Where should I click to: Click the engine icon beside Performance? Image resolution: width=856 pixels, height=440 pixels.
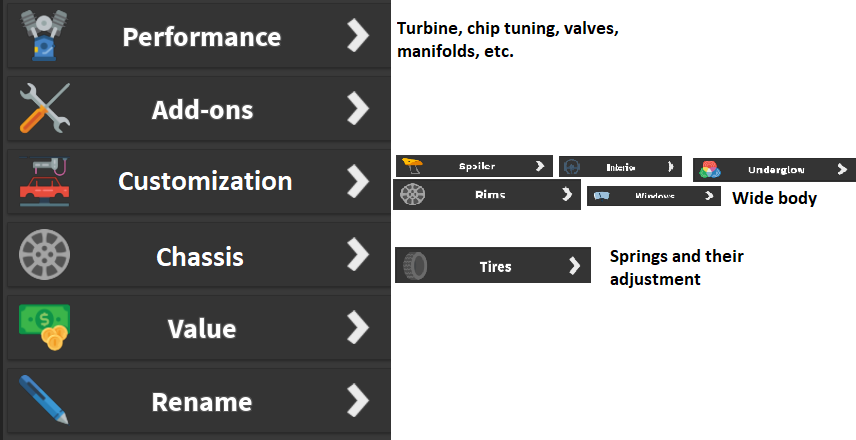pyautogui.click(x=44, y=36)
